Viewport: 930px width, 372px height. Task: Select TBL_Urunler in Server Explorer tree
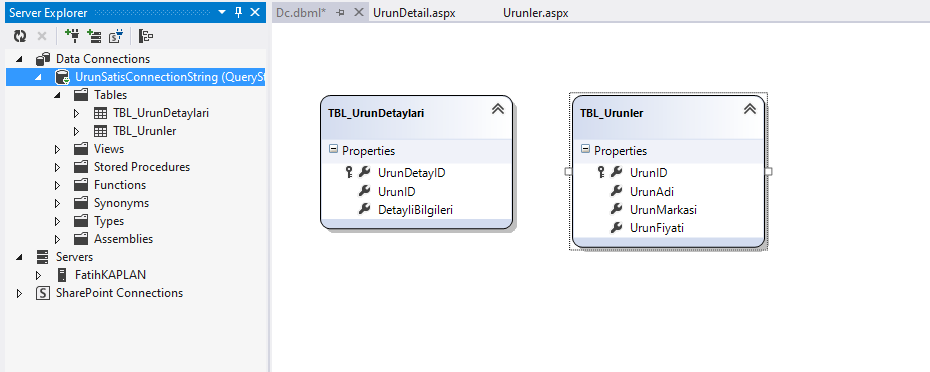144,131
